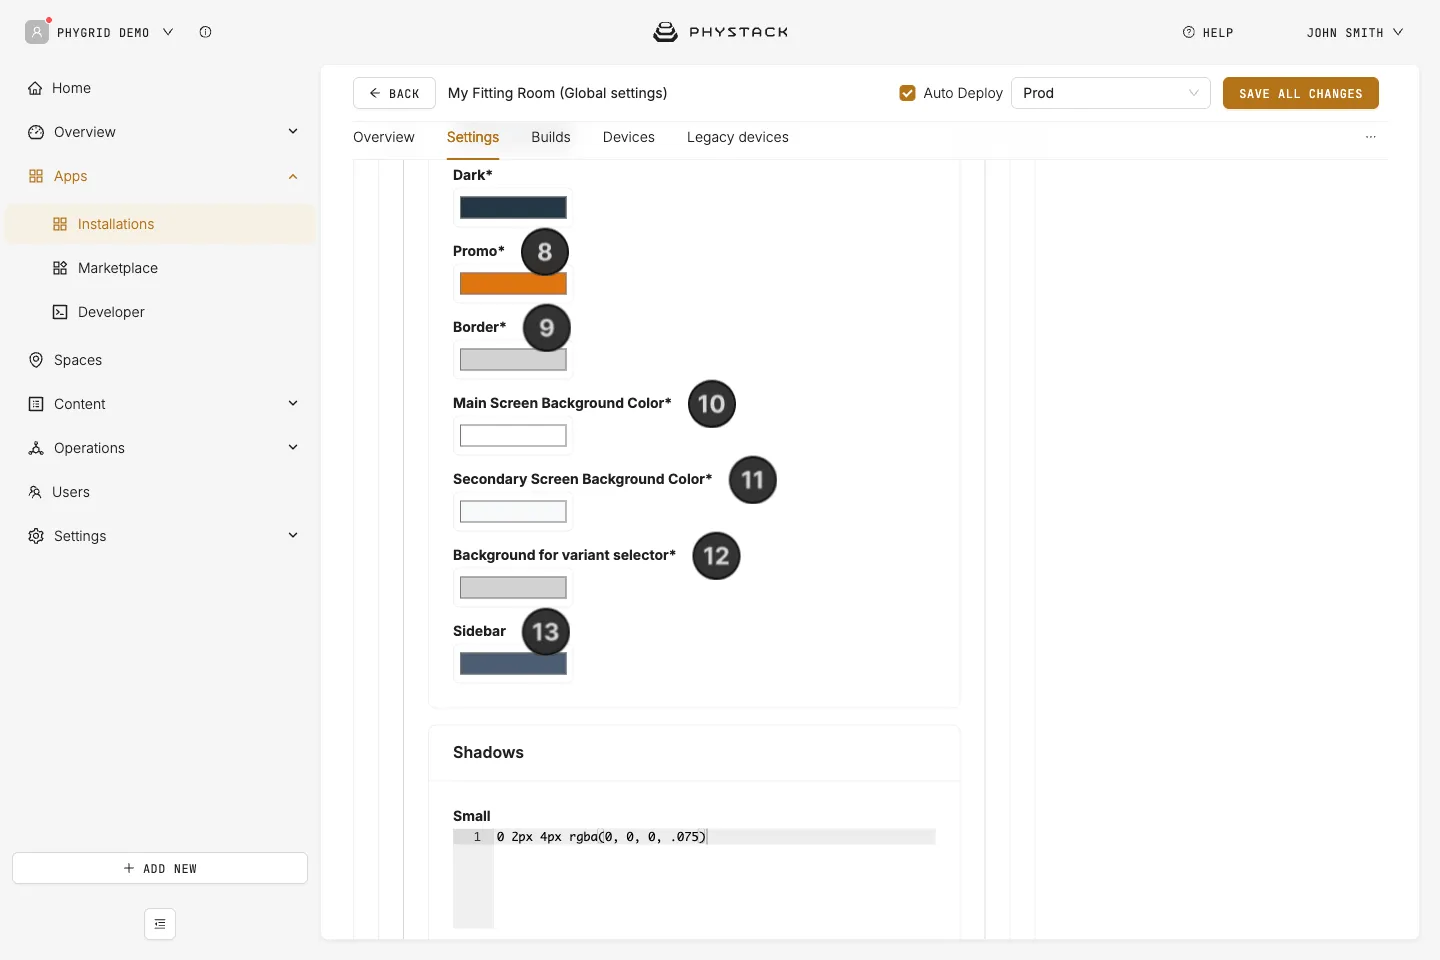Image resolution: width=1440 pixels, height=960 pixels.
Task: Click the Phystack logo
Action: [720, 32]
